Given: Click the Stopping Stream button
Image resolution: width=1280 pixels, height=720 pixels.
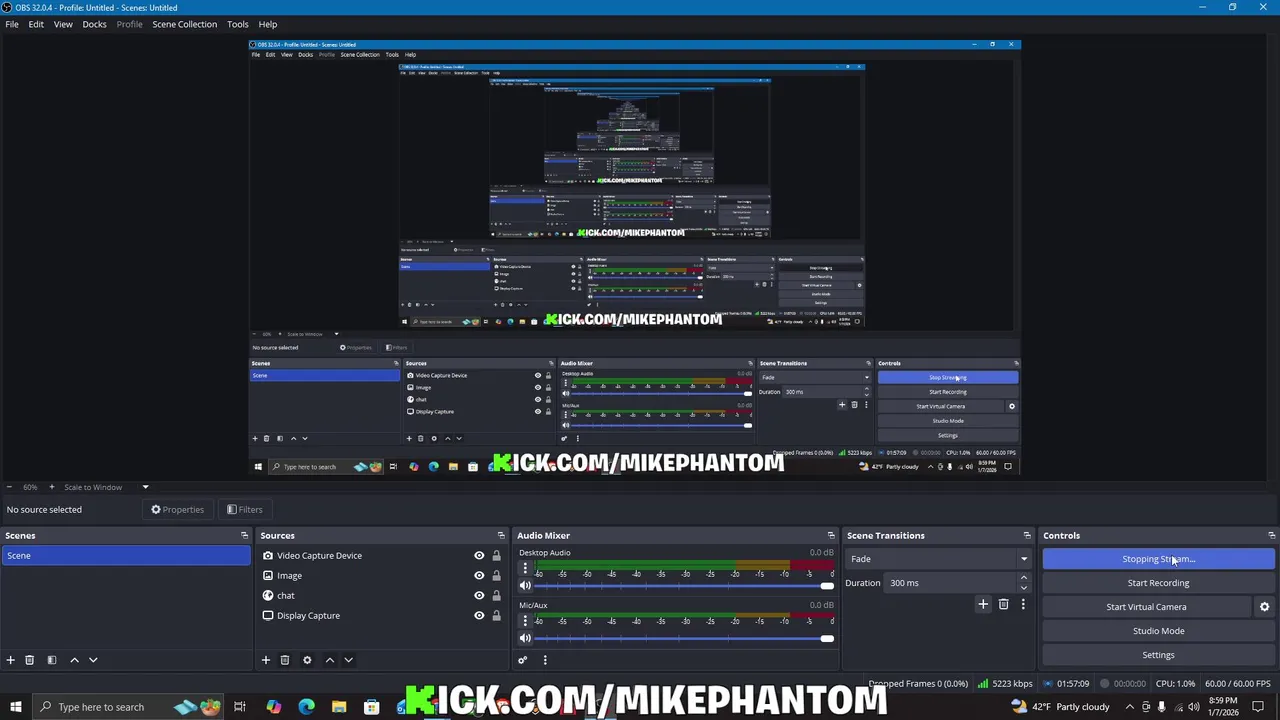Looking at the screenshot, I should [1158, 559].
